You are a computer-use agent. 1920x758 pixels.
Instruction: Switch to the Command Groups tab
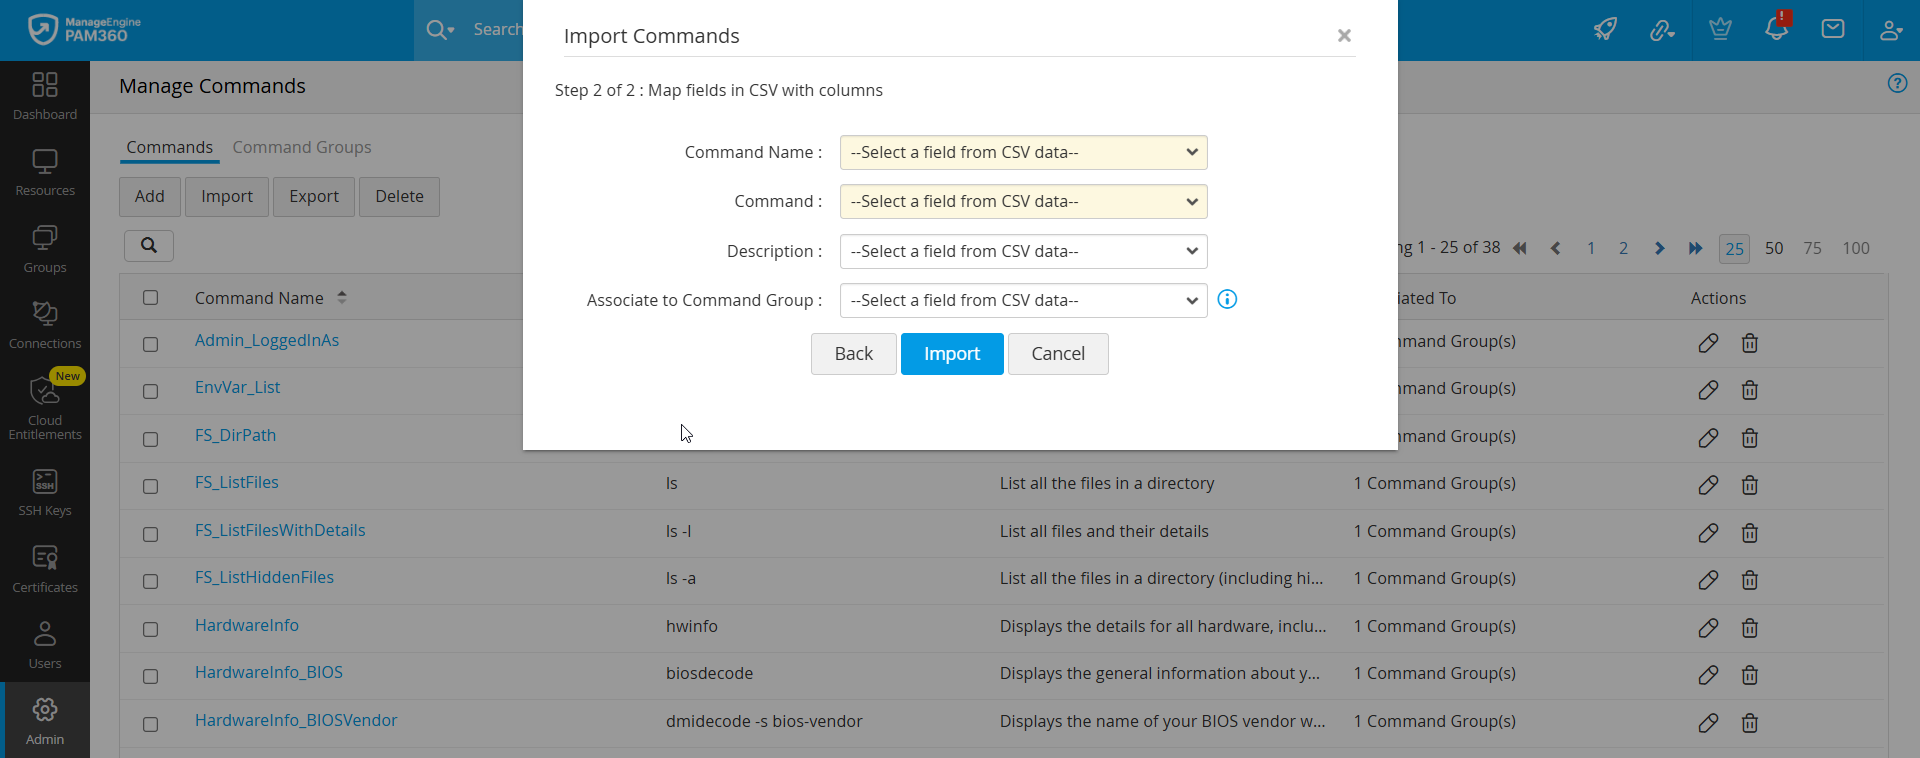pos(302,147)
